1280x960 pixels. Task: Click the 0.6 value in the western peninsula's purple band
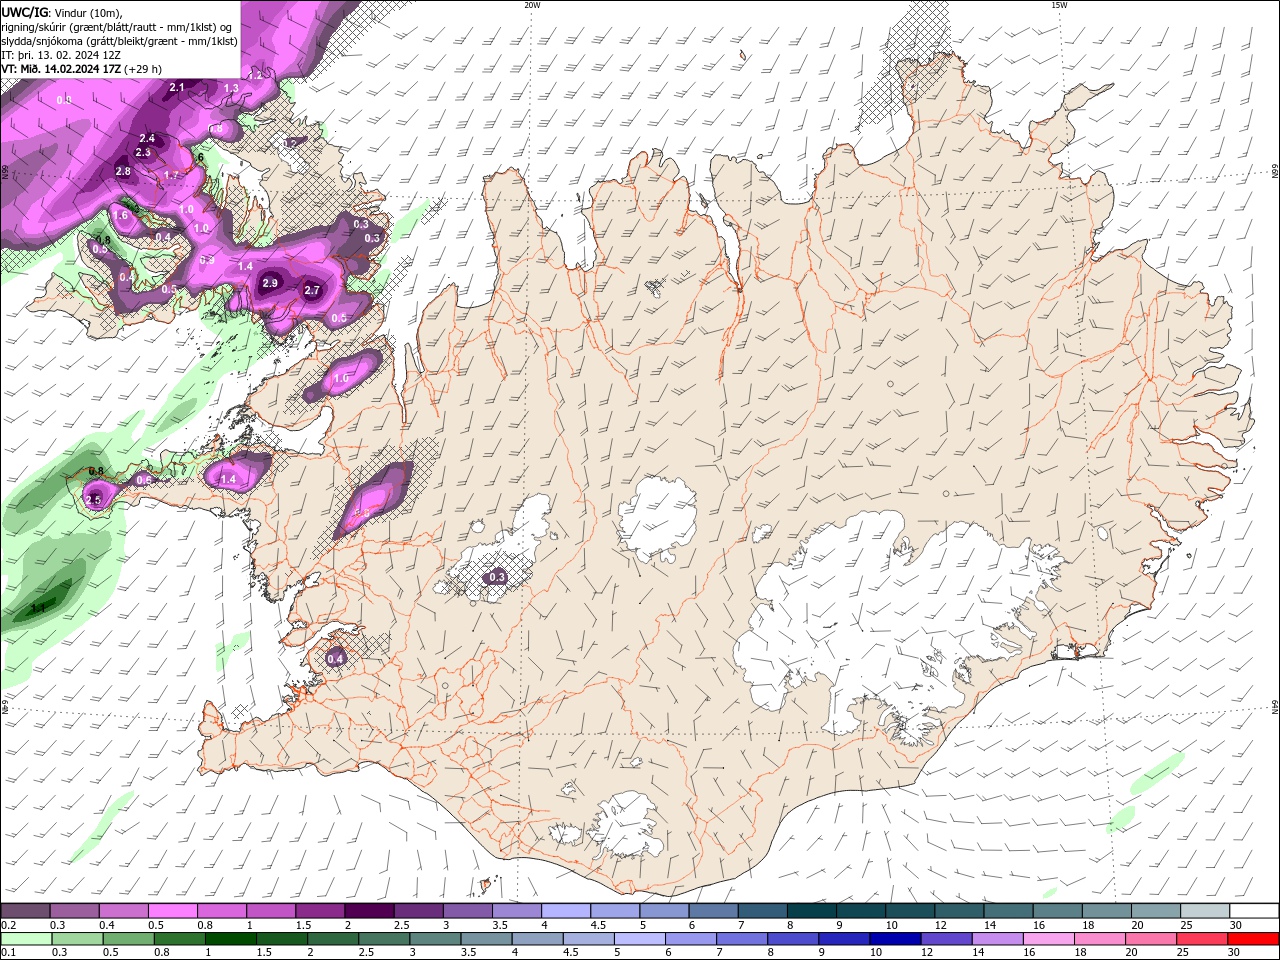click(x=143, y=480)
